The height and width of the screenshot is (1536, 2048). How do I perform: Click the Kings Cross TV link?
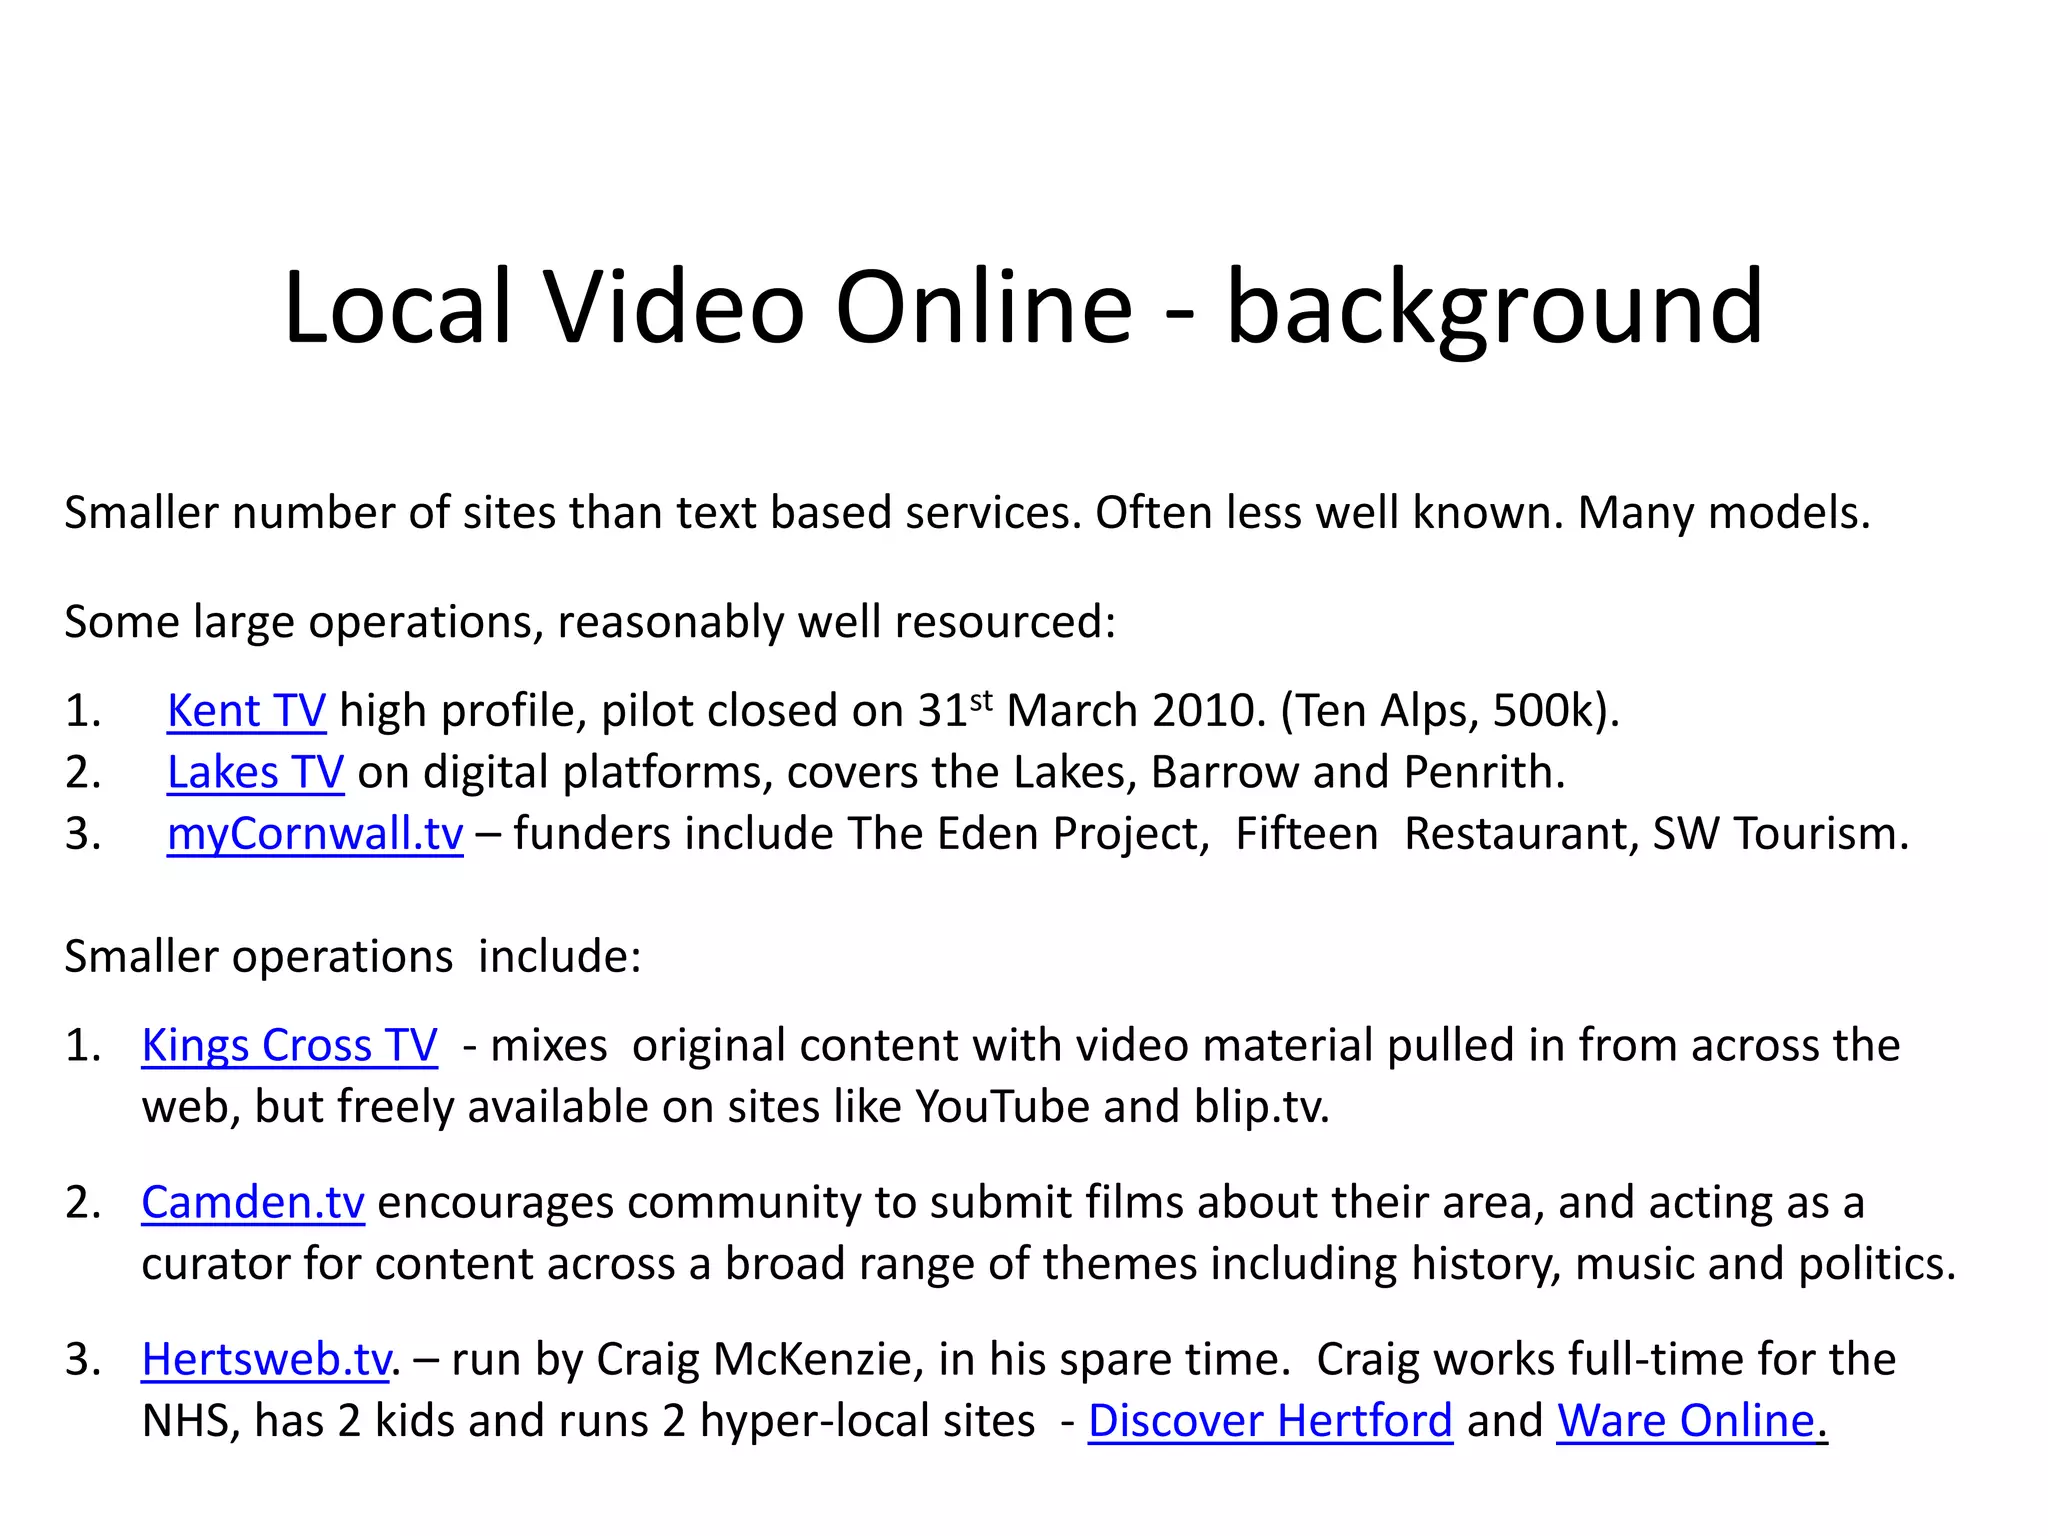(289, 1046)
